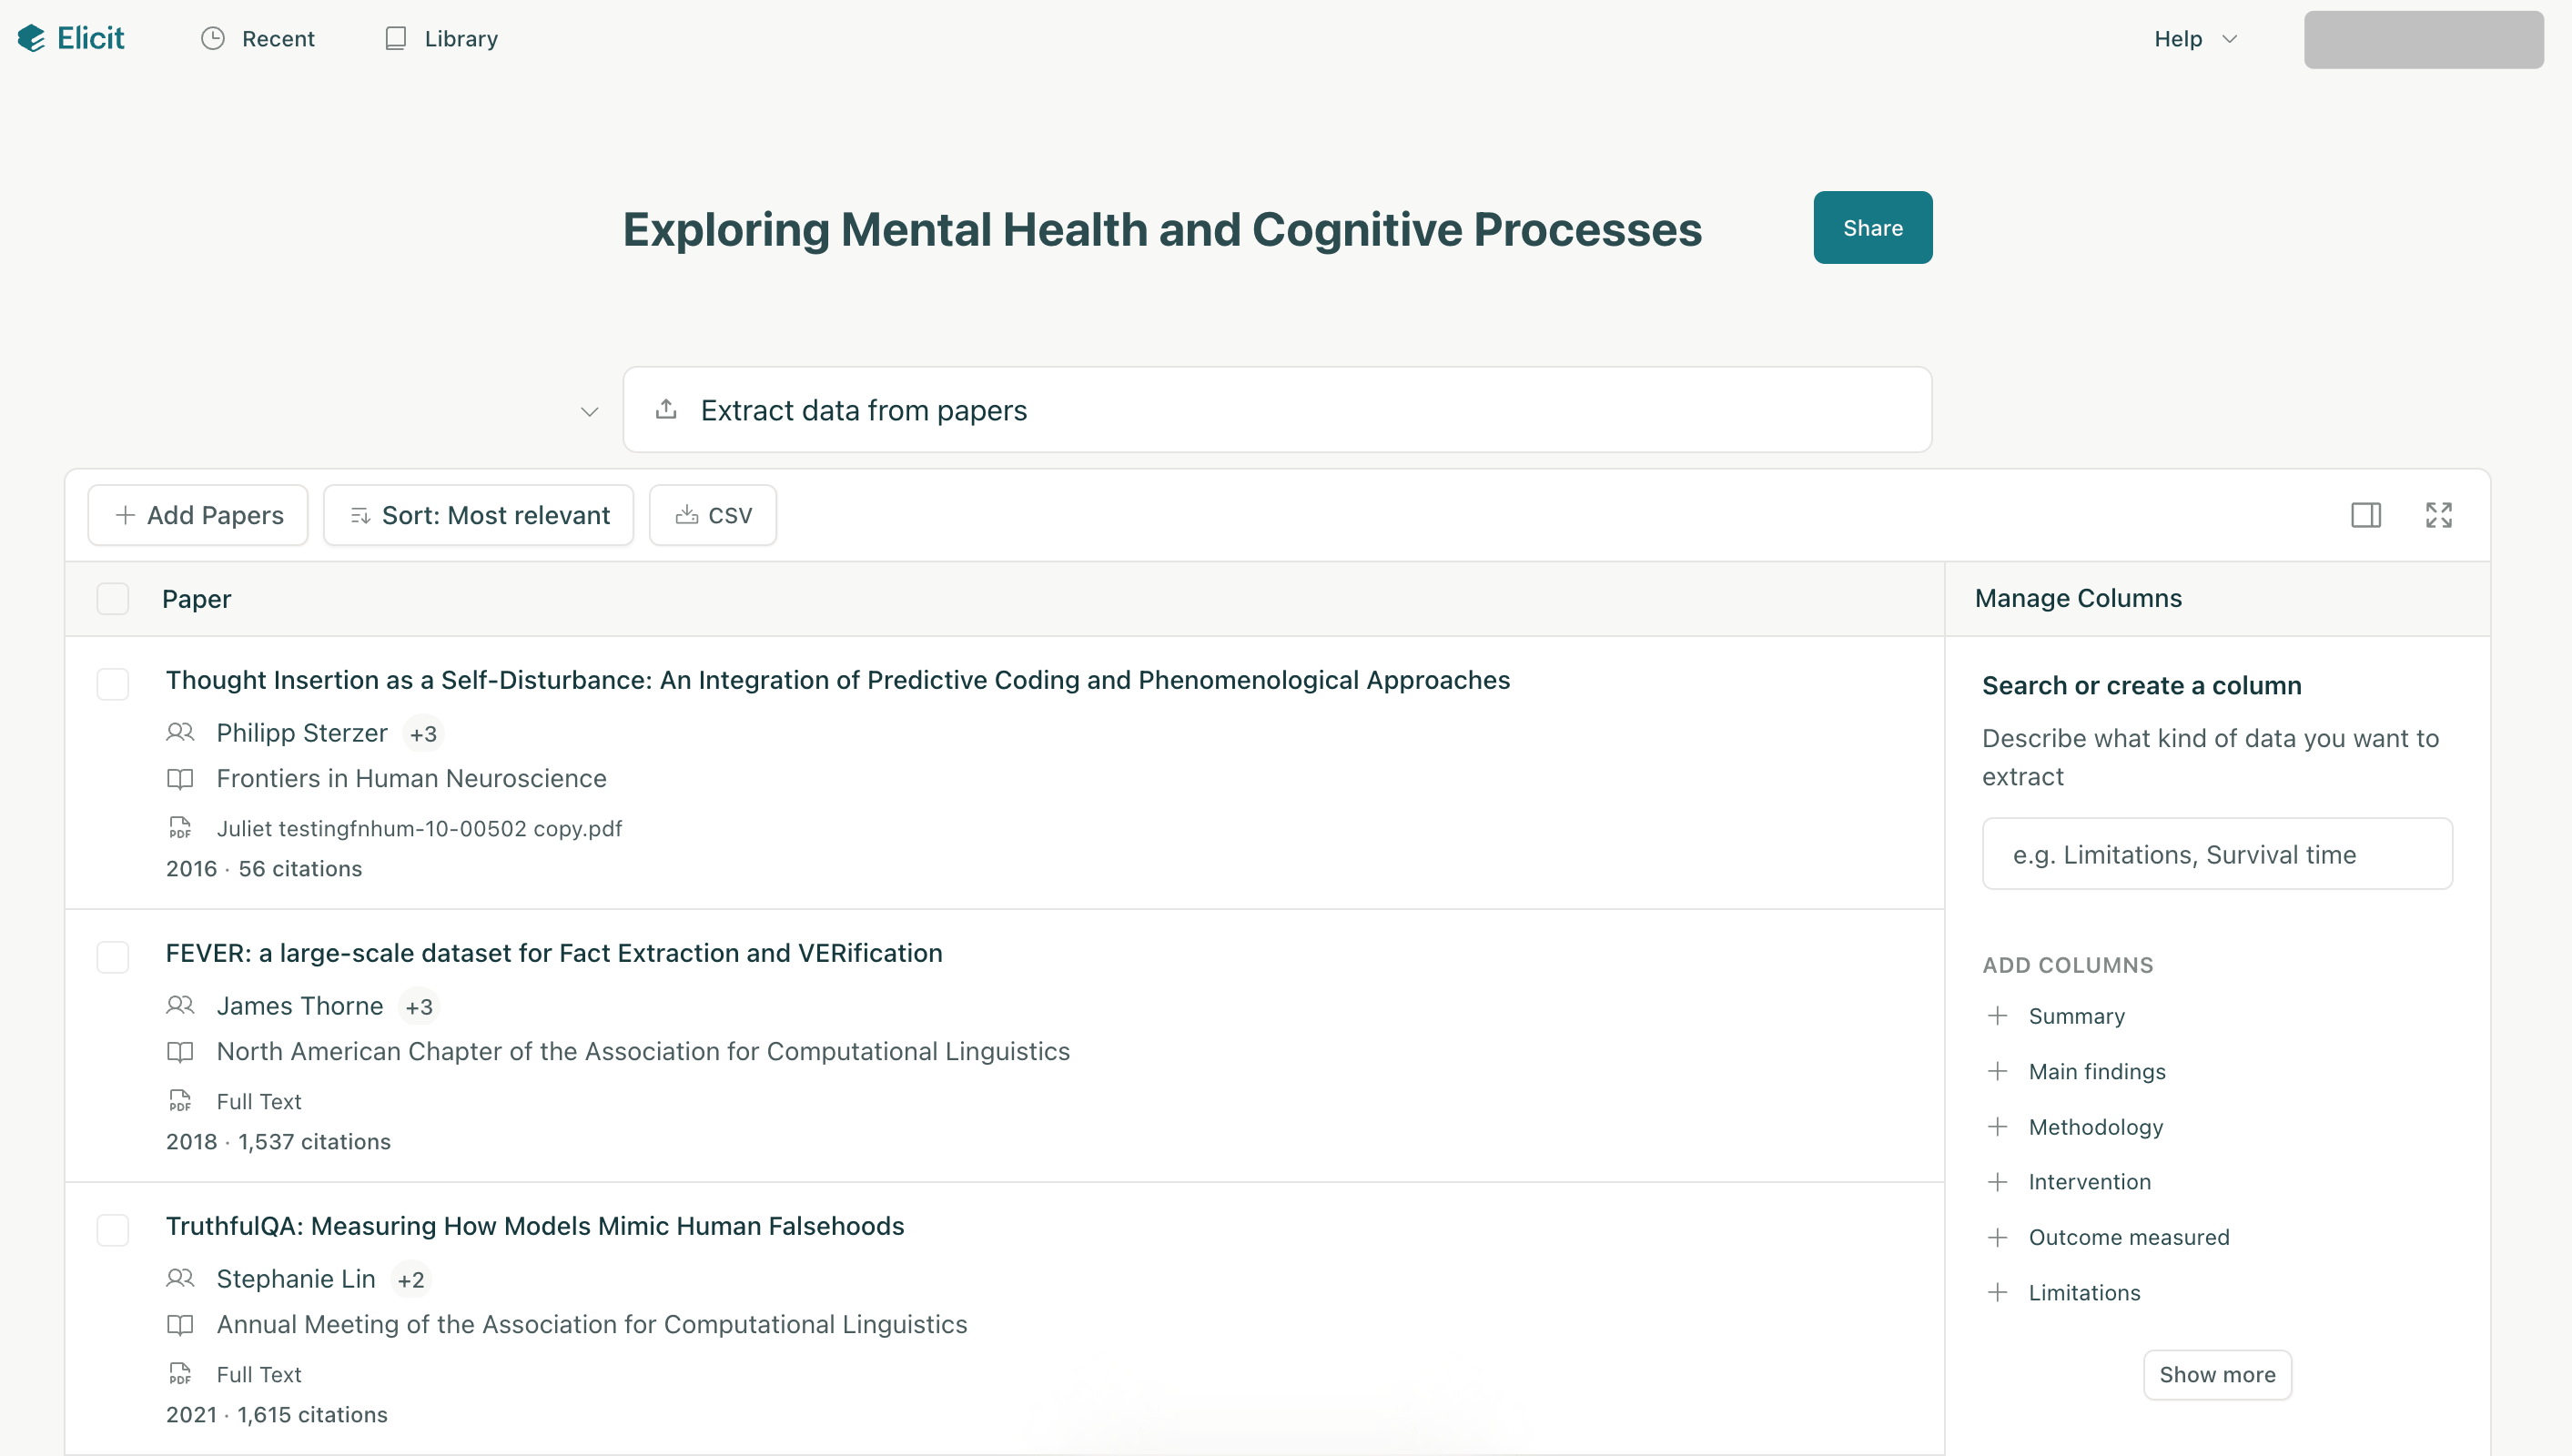
Task: Click Show more columns button
Action: (x=2216, y=1375)
